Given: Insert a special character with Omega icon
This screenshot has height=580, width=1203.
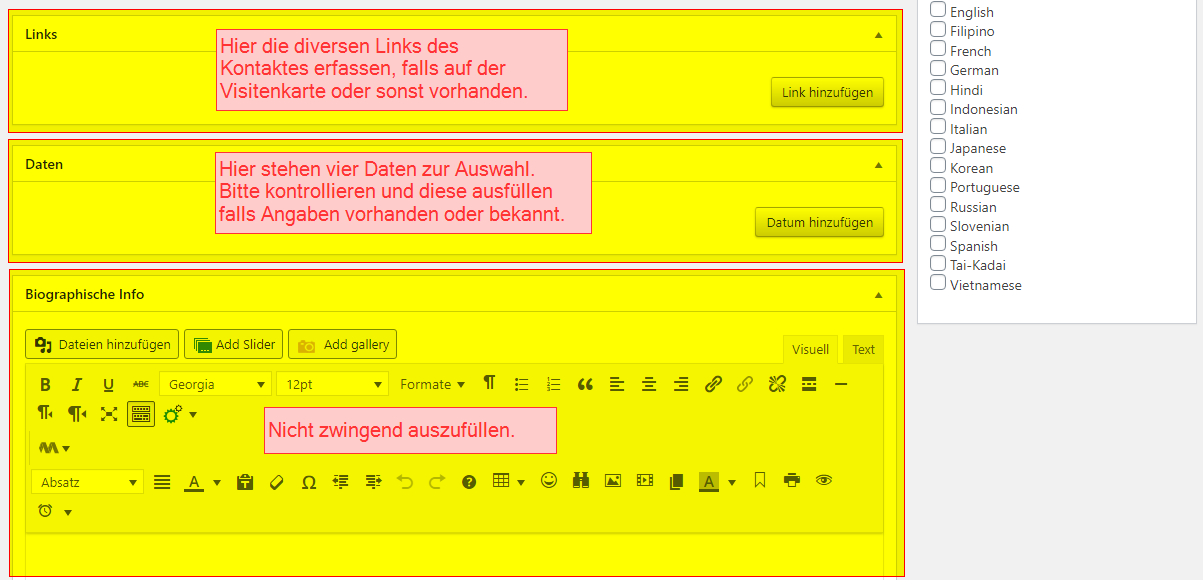Looking at the screenshot, I should coord(309,482).
